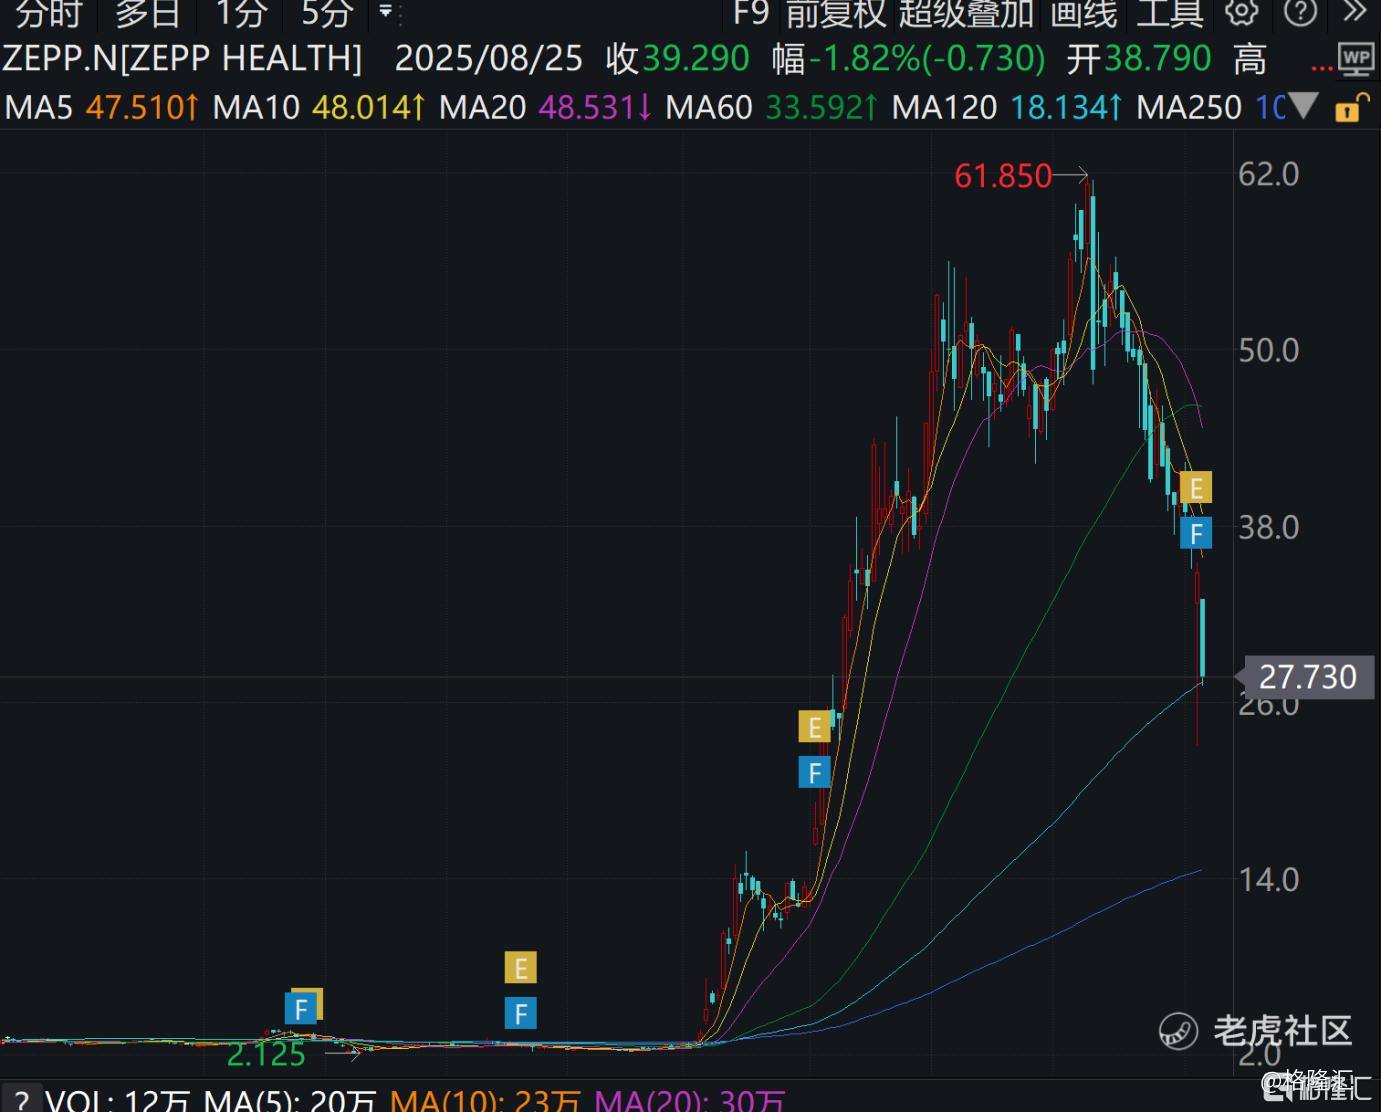Open the more-periods dropdown arrow after 5分
Screen dimensions: 1381x1112
pos(386,13)
